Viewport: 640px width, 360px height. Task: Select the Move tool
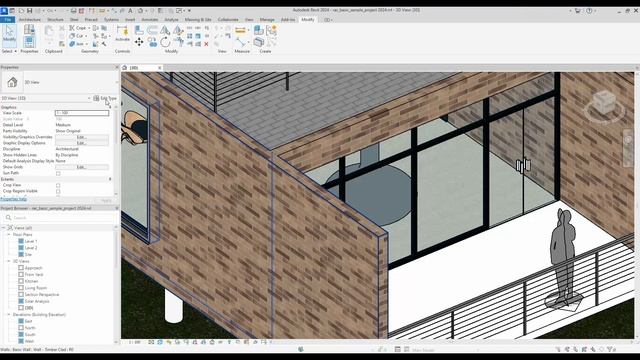(x=139, y=42)
